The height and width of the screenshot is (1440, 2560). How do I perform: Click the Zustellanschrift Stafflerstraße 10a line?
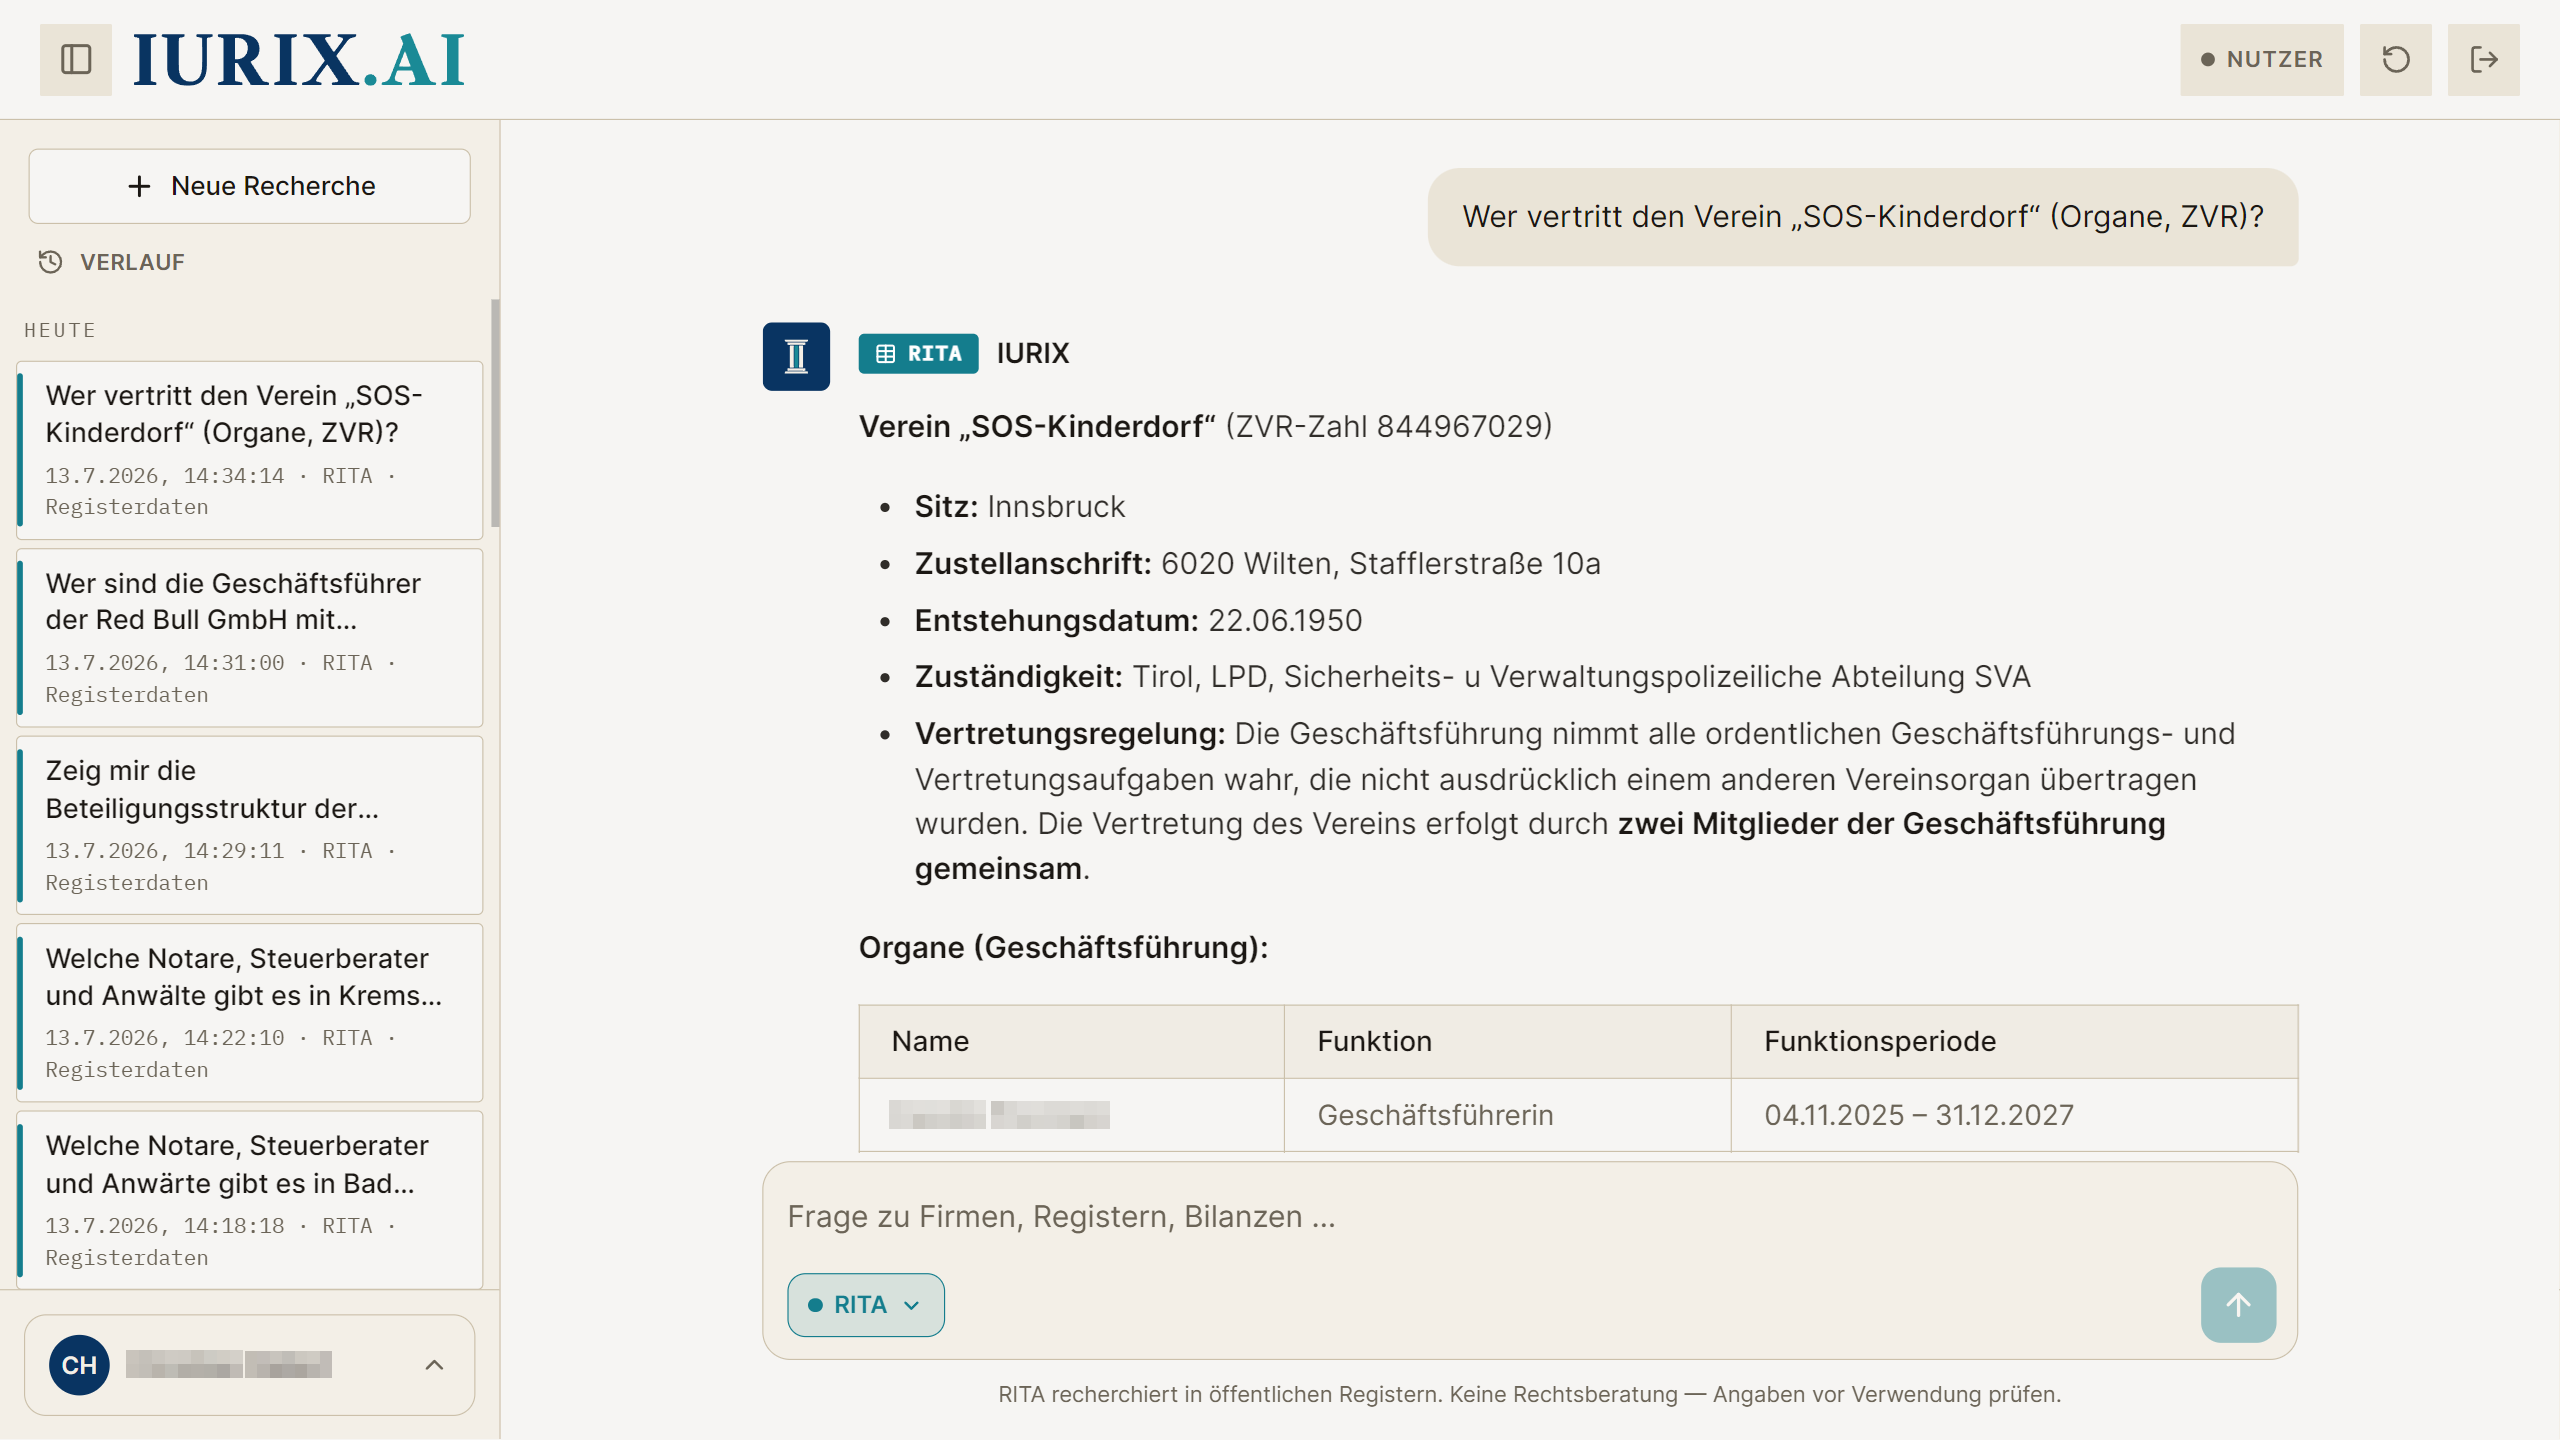(1257, 564)
